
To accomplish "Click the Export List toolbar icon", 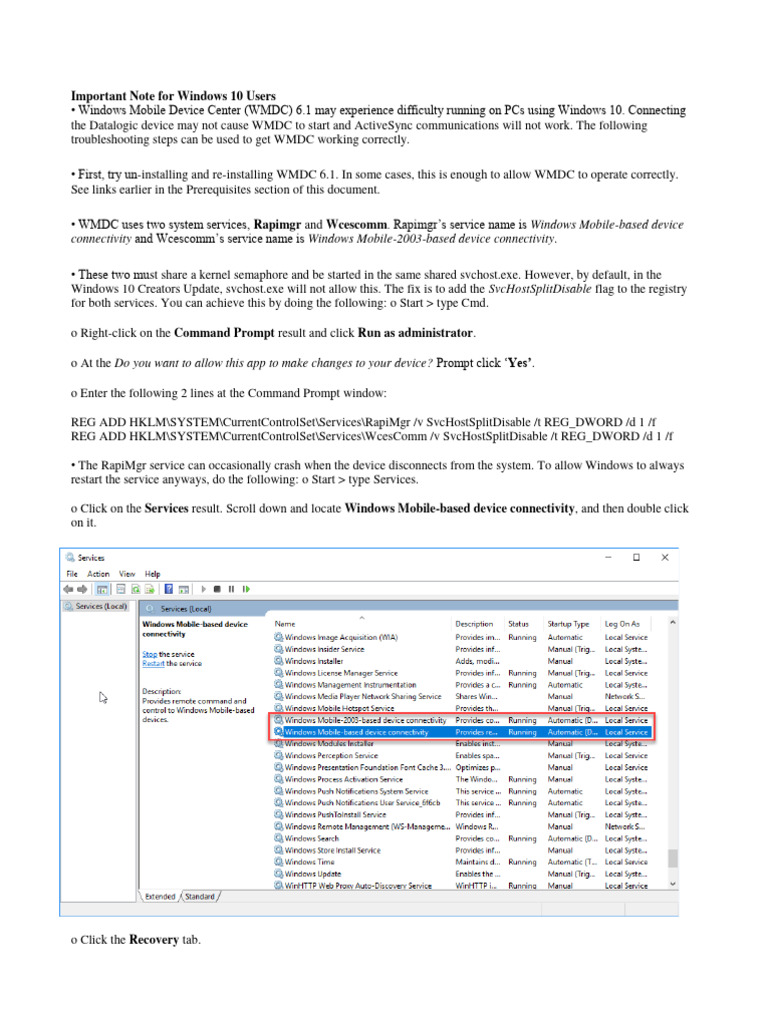I will 150,589.
